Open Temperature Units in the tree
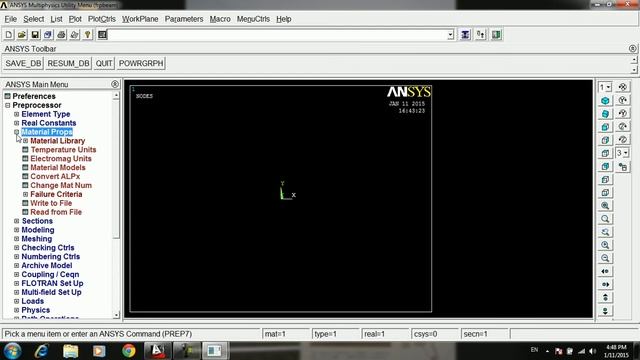640x360 pixels. pos(63,150)
